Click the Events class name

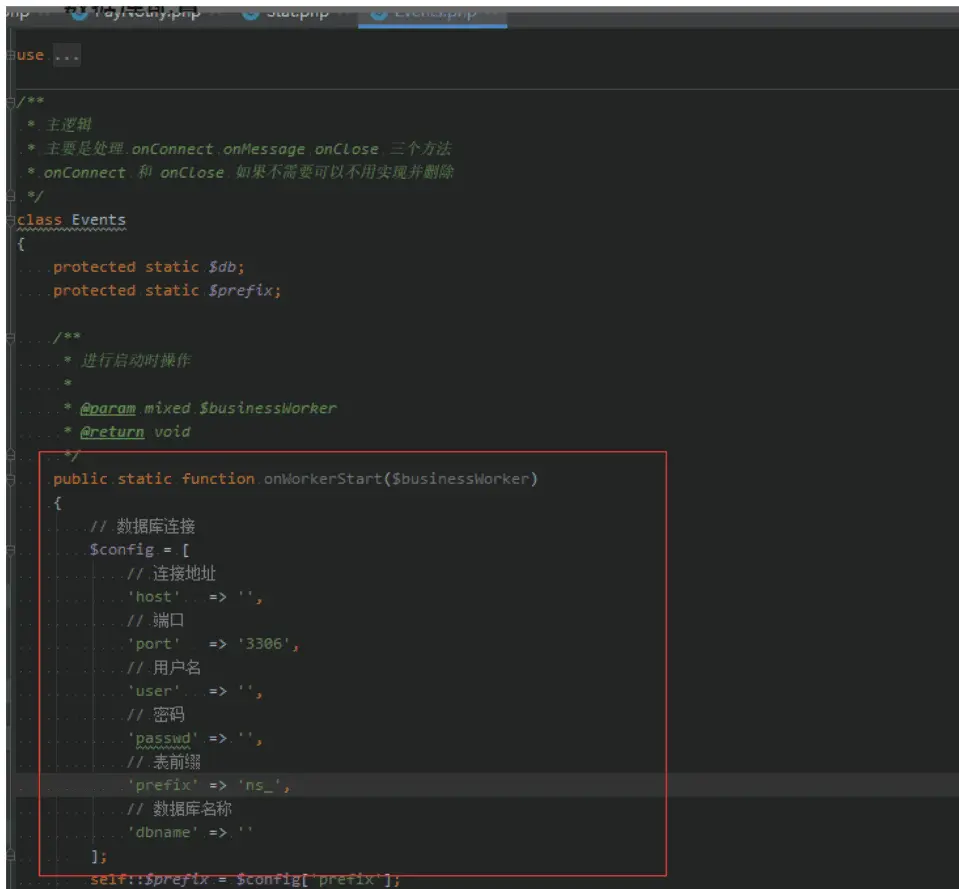pyautogui.click(x=98, y=220)
